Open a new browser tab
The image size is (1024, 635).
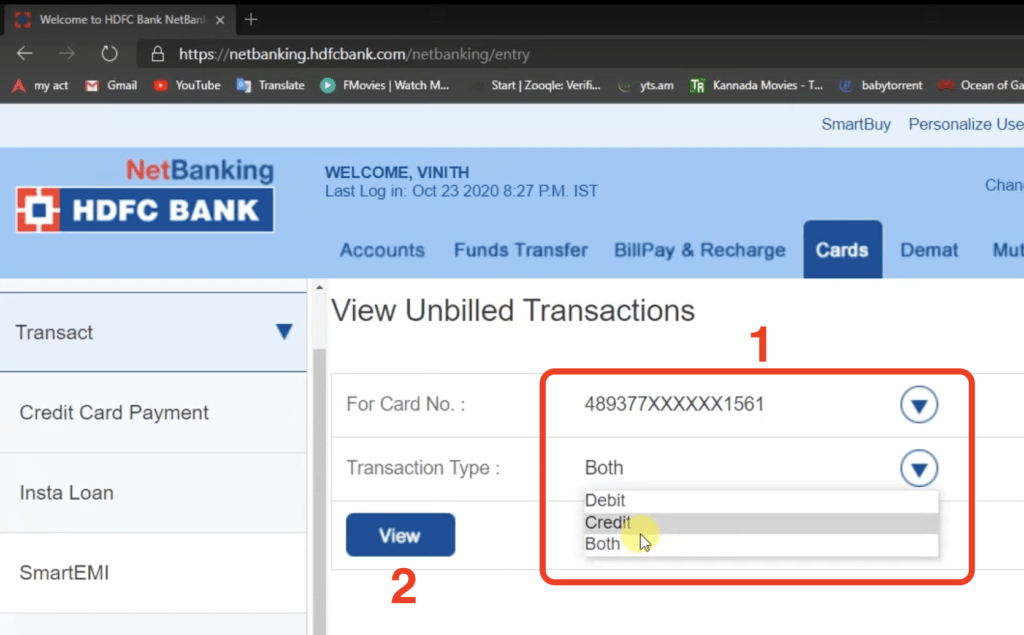tap(251, 20)
